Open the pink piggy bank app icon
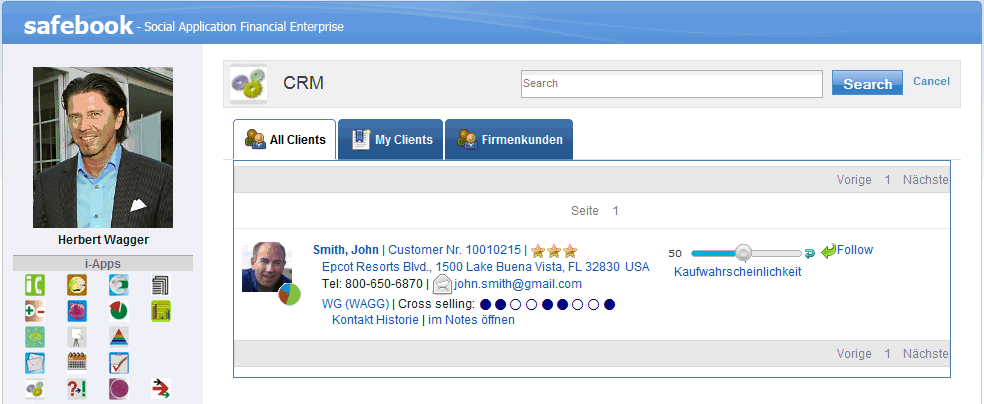This screenshot has height=404, width=984. pyautogui.click(x=77, y=311)
